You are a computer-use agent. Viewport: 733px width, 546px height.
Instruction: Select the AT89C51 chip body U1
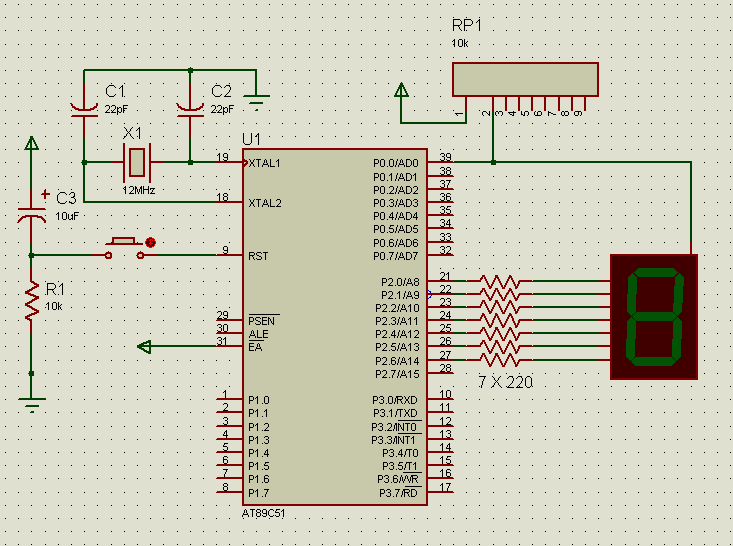[335, 327]
